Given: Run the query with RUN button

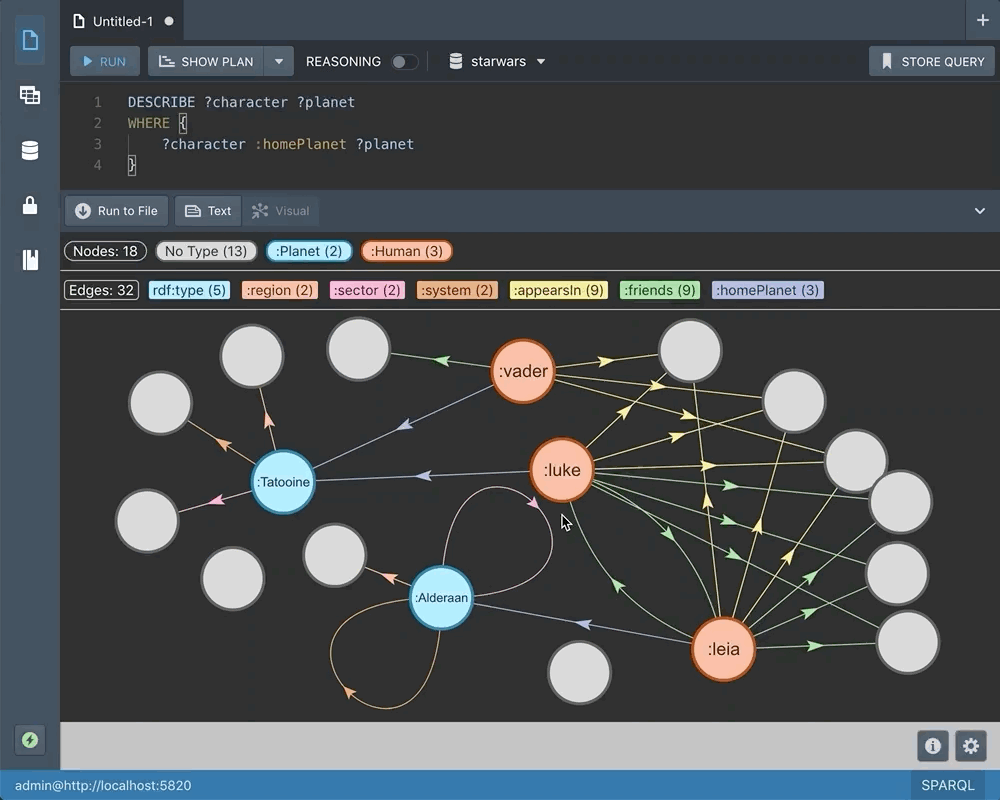Looking at the screenshot, I should (105, 62).
